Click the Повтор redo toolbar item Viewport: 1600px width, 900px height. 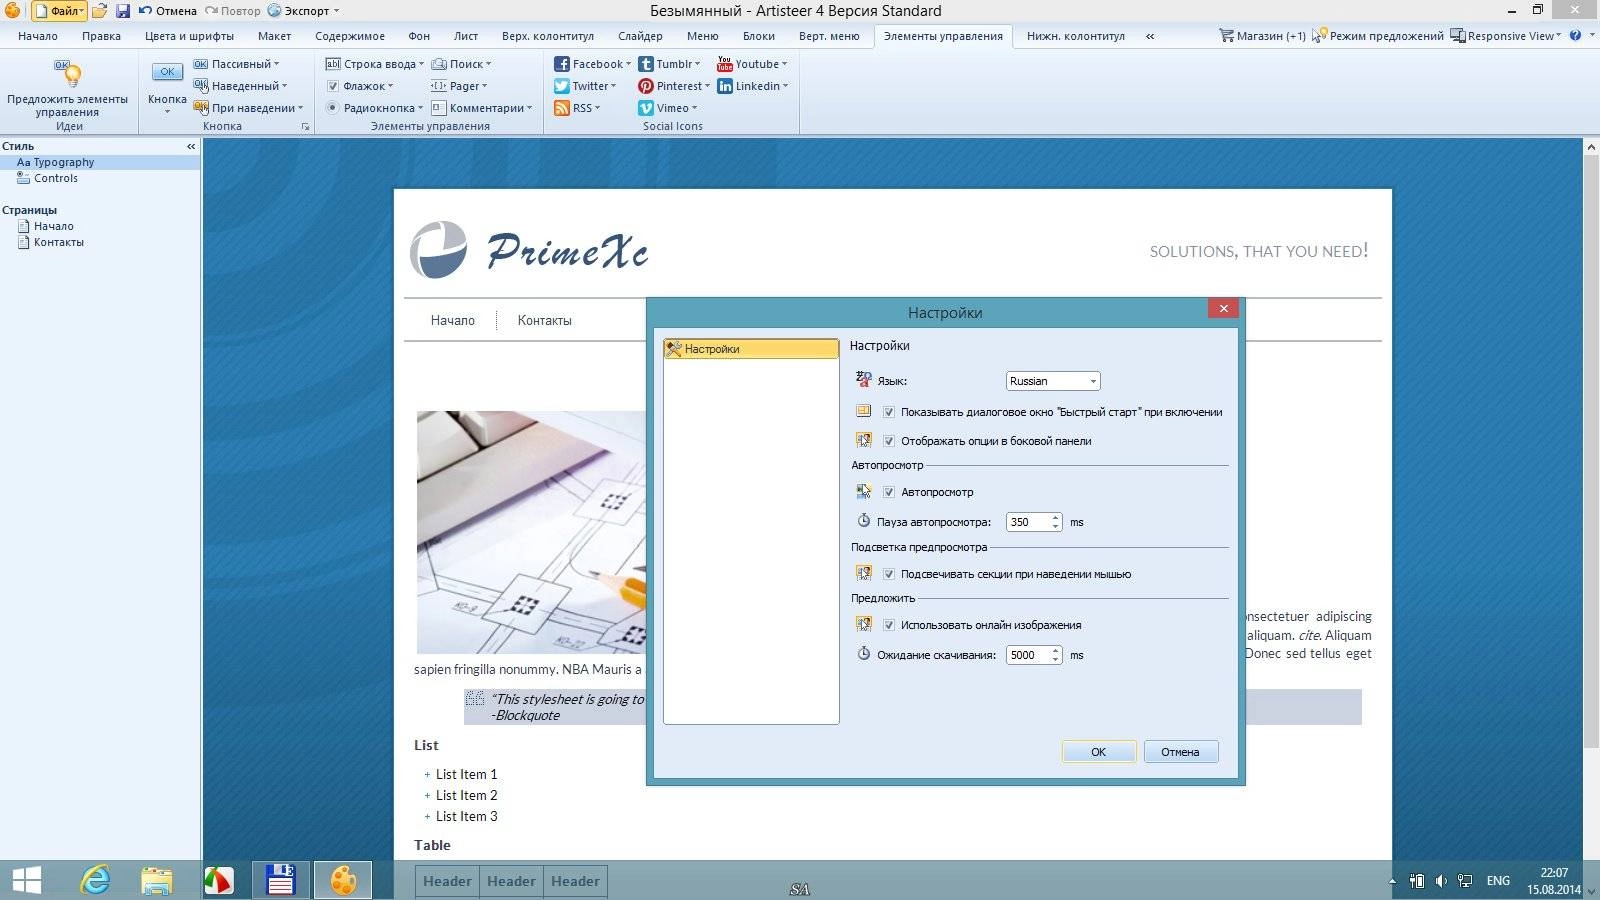click(x=233, y=11)
